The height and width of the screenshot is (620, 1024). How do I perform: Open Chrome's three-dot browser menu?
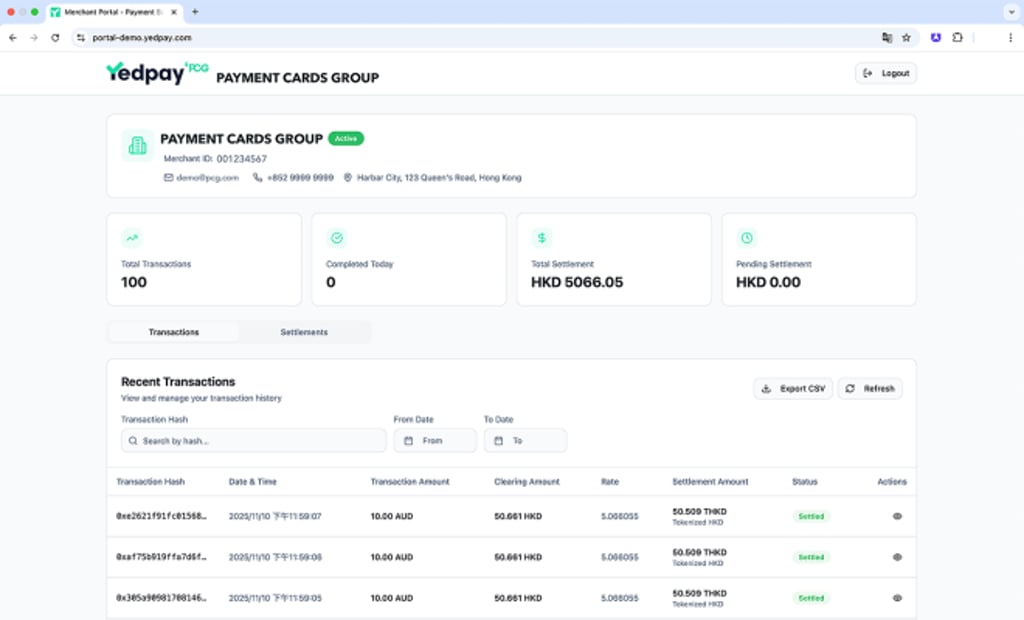(x=1011, y=37)
